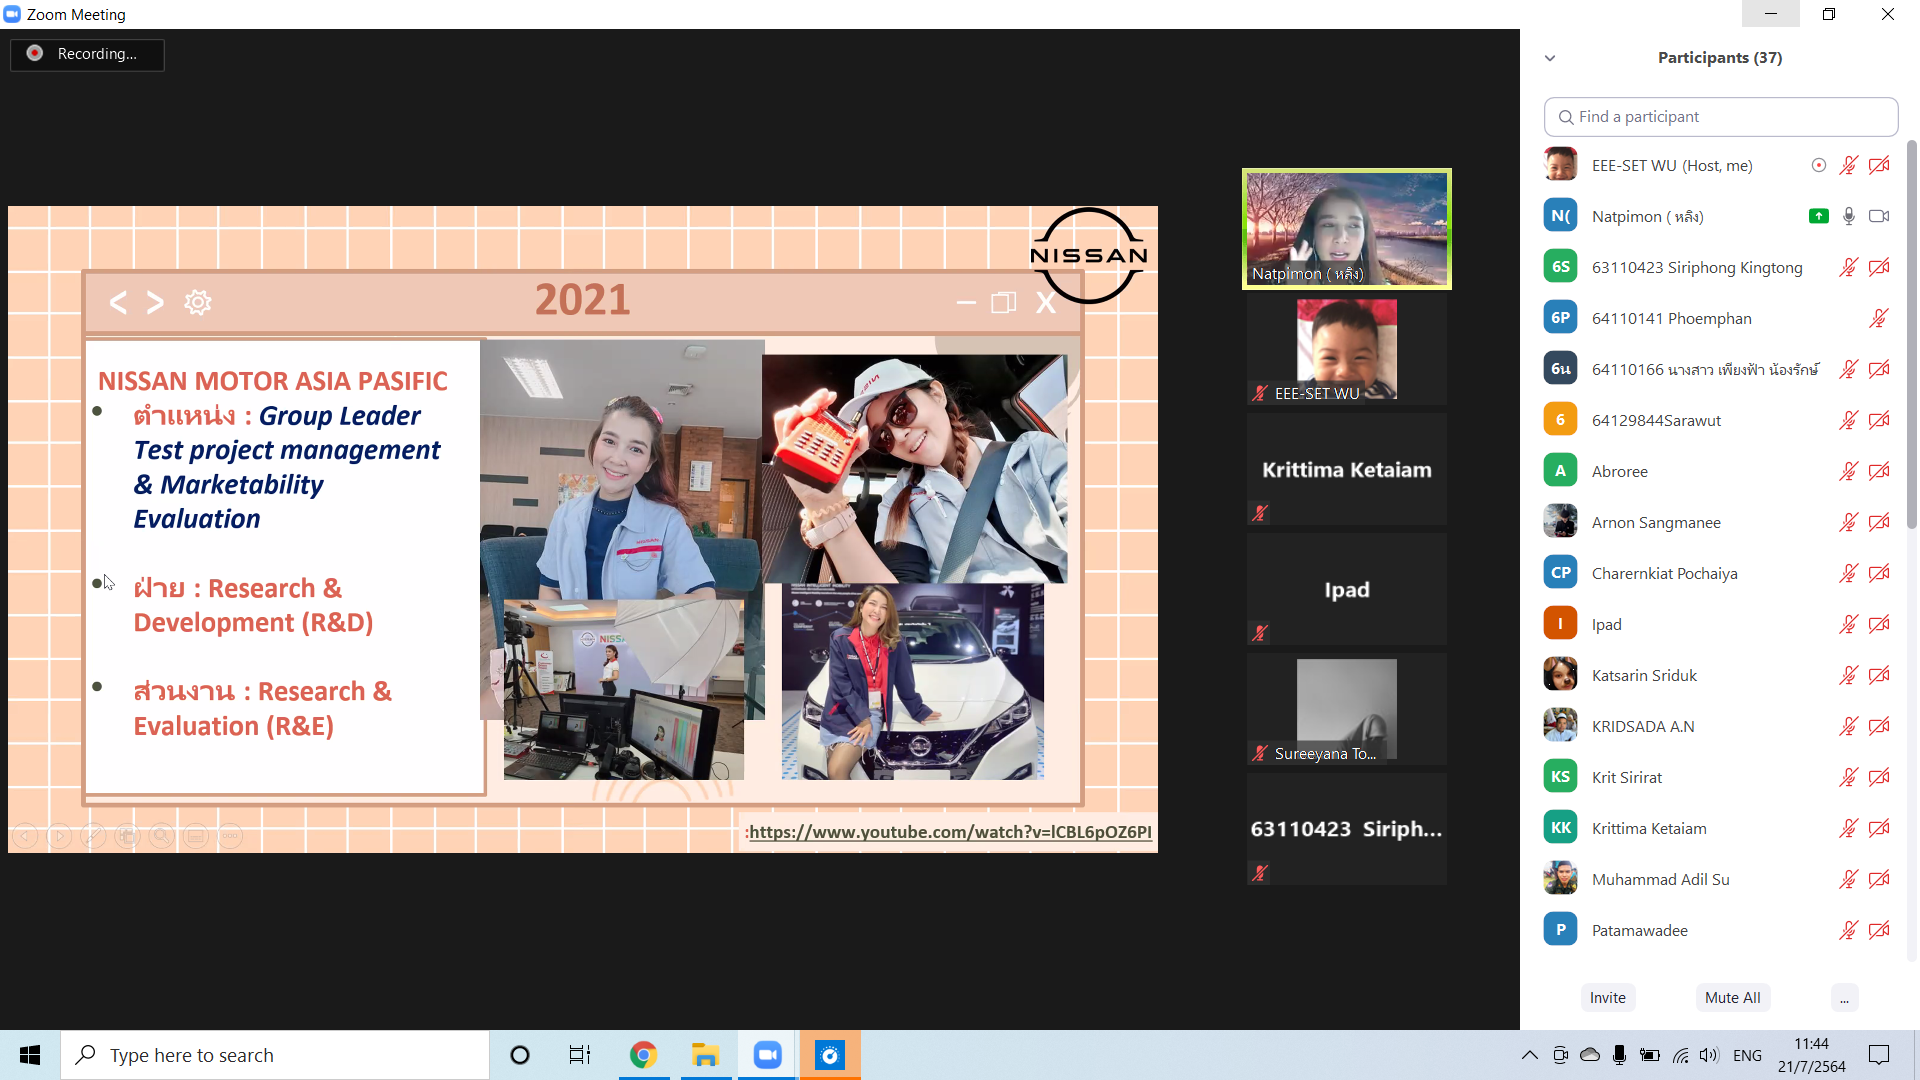Open the YouTube link on slide
The image size is (1920, 1080).
tap(950, 832)
